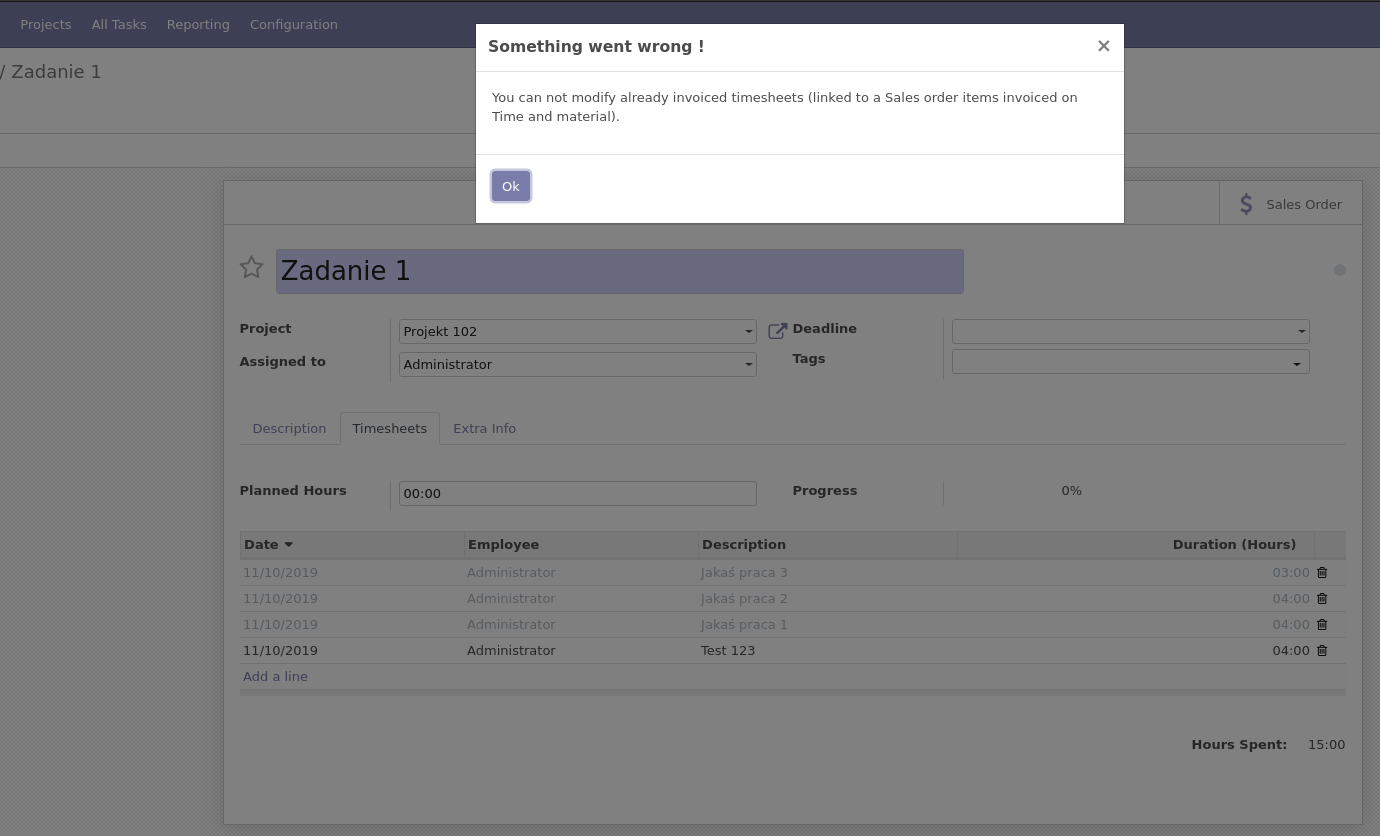Remove the Jakaś praca 3 entry trash icon
The image size is (1380, 836).
pos(1322,572)
